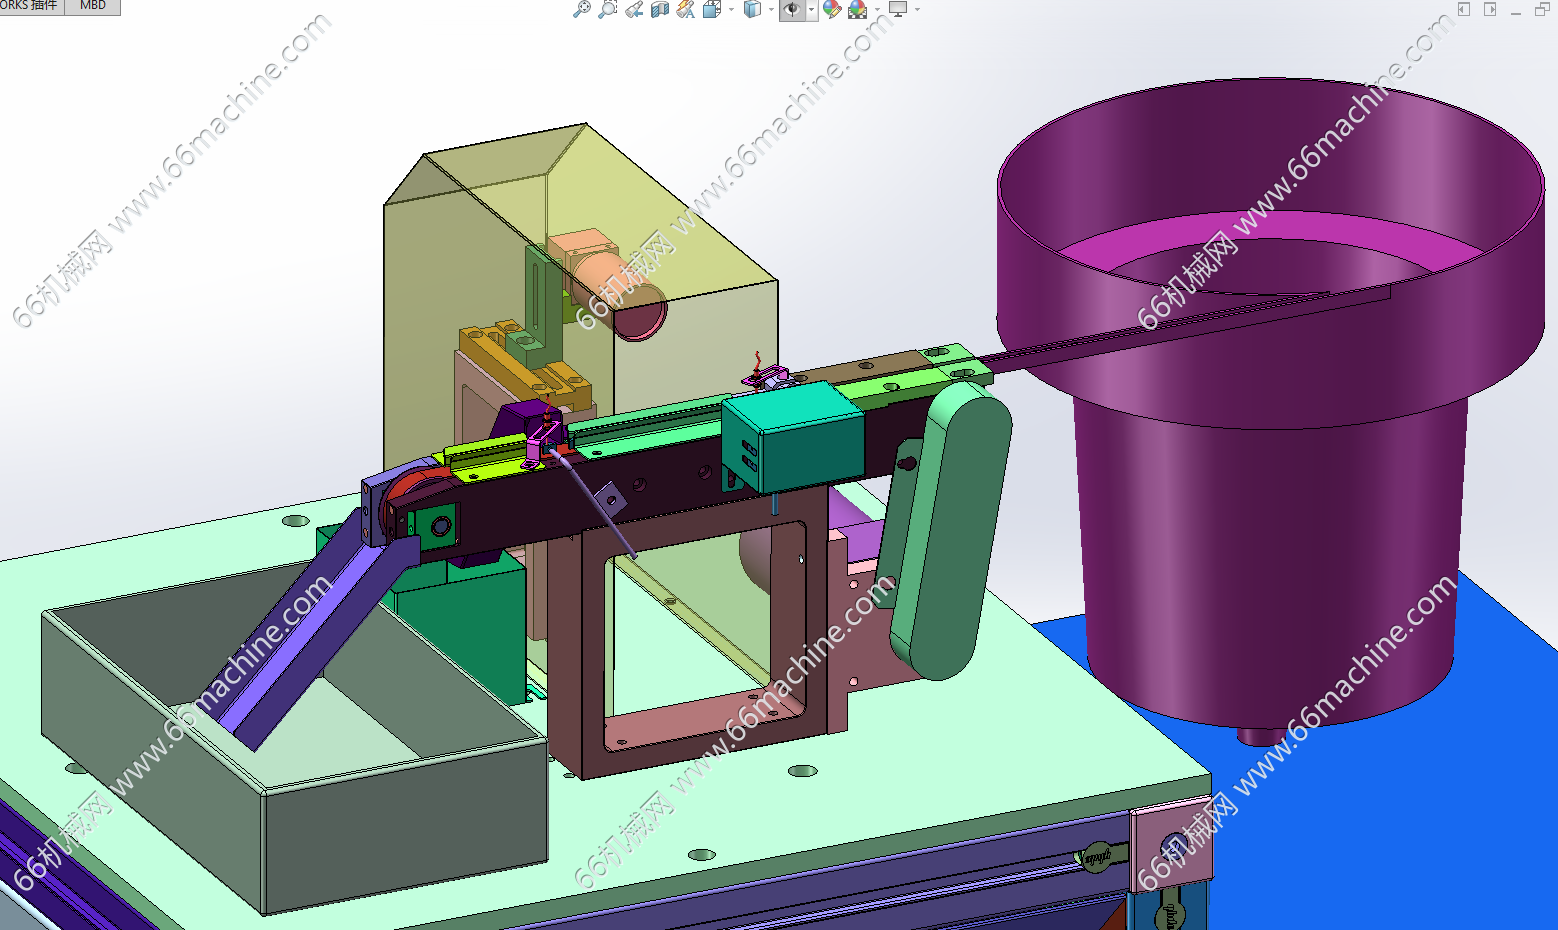Screen dimensions: 1558x930
Task: Open the Dynamic Annotation Views icon
Action: [x=686, y=9]
